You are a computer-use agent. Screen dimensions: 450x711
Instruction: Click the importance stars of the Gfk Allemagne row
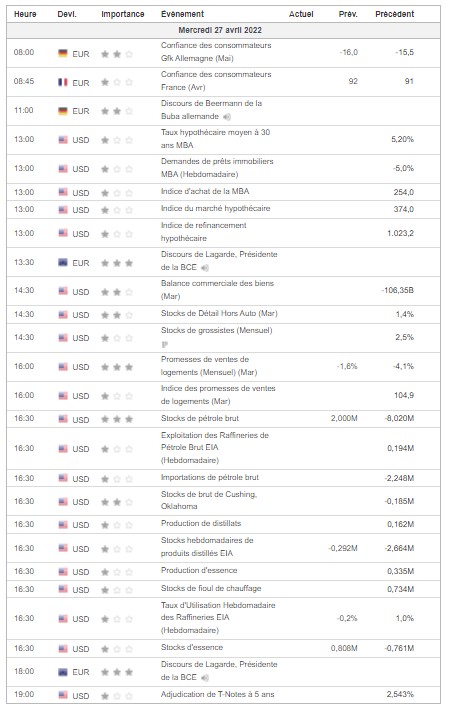click(117, 54)
